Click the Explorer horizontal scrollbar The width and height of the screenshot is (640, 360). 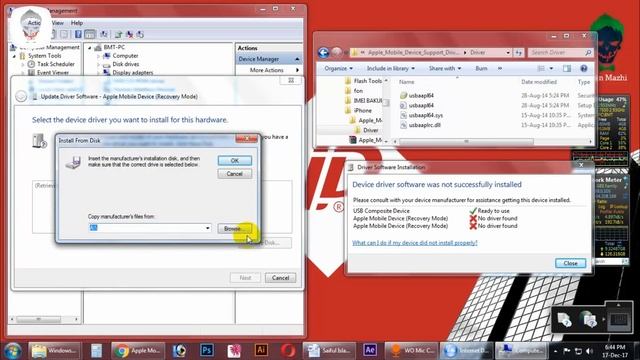click(x=466, y=142)
